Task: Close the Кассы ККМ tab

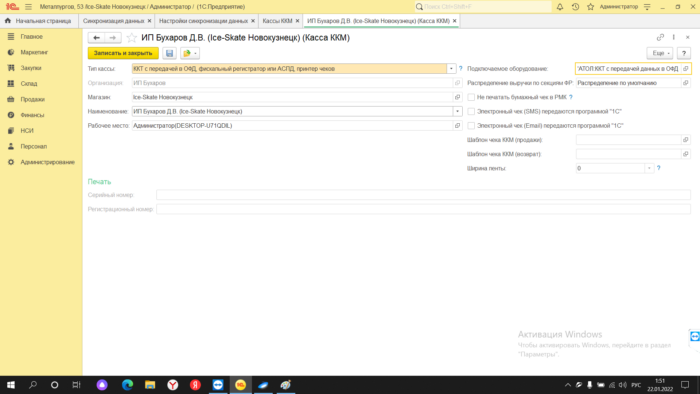Action: [x=297, y=21]
